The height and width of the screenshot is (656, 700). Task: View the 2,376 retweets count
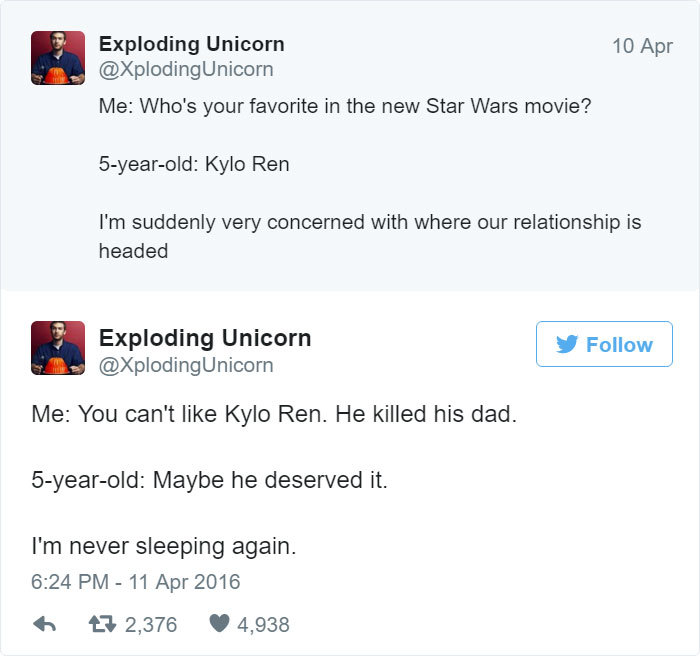151,624
